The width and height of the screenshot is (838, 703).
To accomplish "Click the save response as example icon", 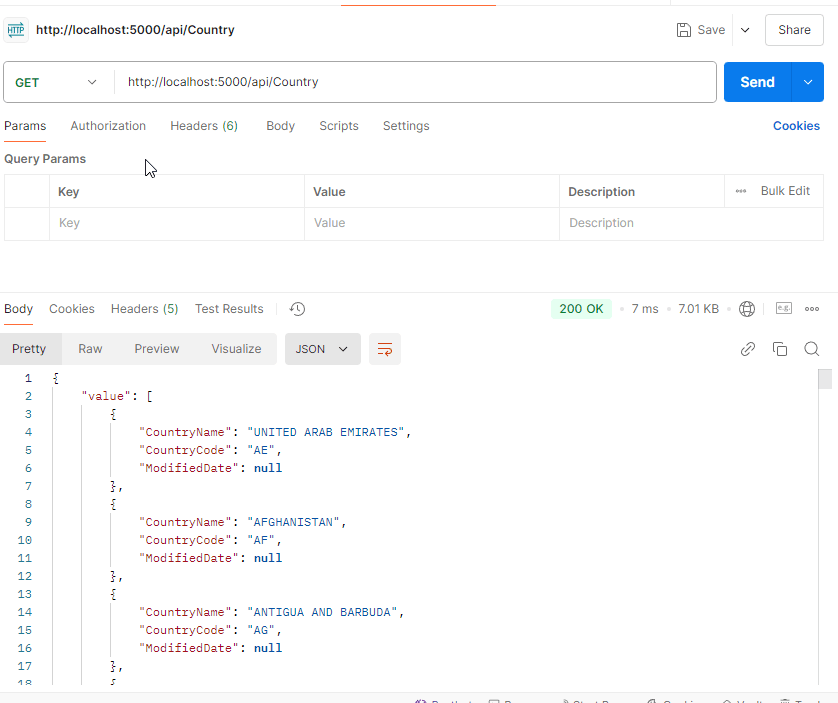I will click(x=784, y=309).
